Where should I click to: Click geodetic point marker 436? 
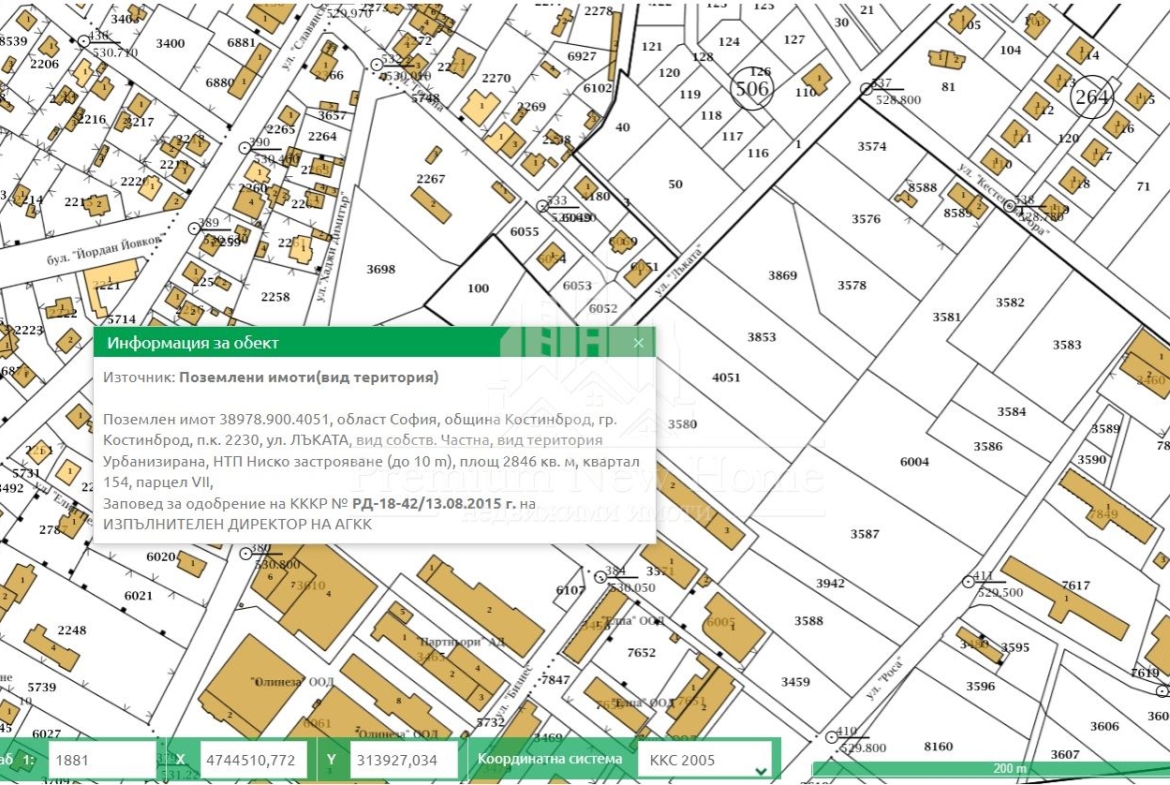click(x=84, y=42)
